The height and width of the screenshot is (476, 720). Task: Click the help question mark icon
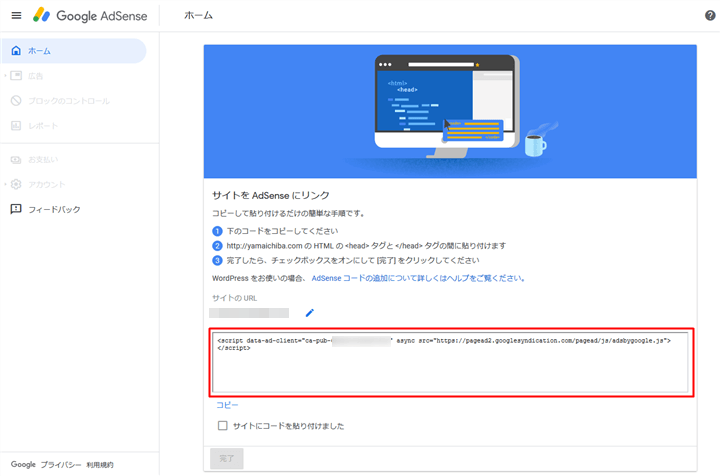(x=710, y=16)
